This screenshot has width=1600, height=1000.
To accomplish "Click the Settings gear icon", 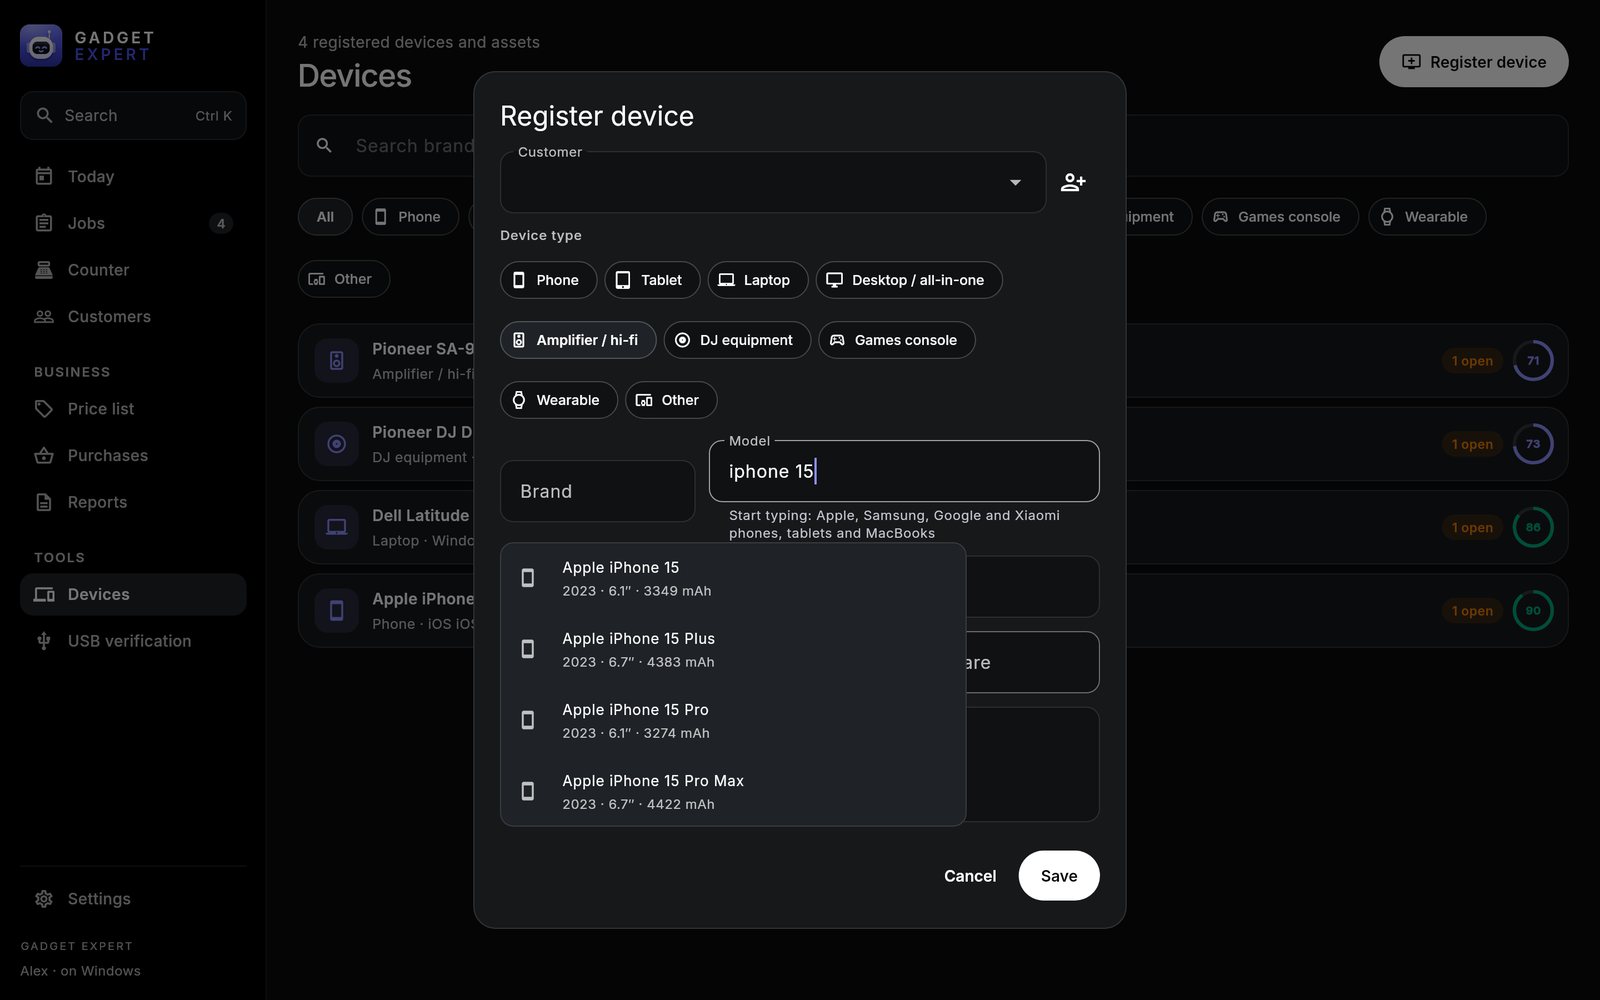I will [44, 899].
